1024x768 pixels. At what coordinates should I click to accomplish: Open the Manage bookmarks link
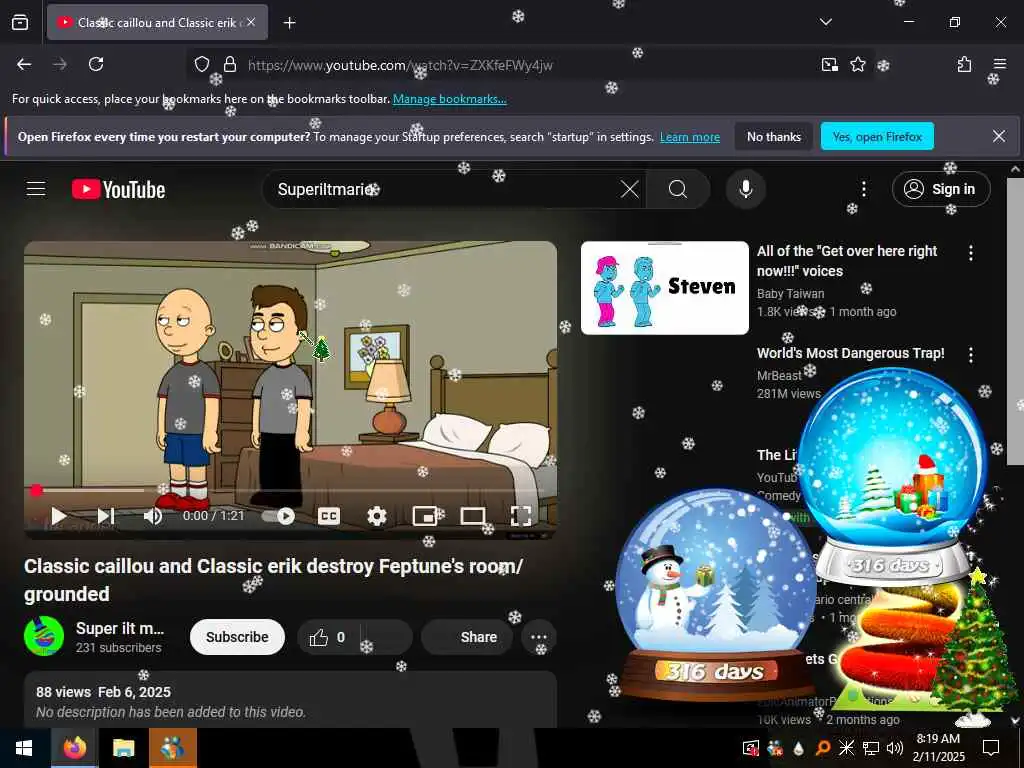point(449,99)
